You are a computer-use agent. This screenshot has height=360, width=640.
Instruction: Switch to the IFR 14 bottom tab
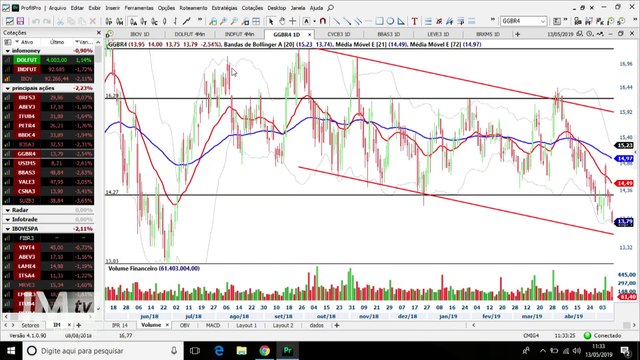120,325
